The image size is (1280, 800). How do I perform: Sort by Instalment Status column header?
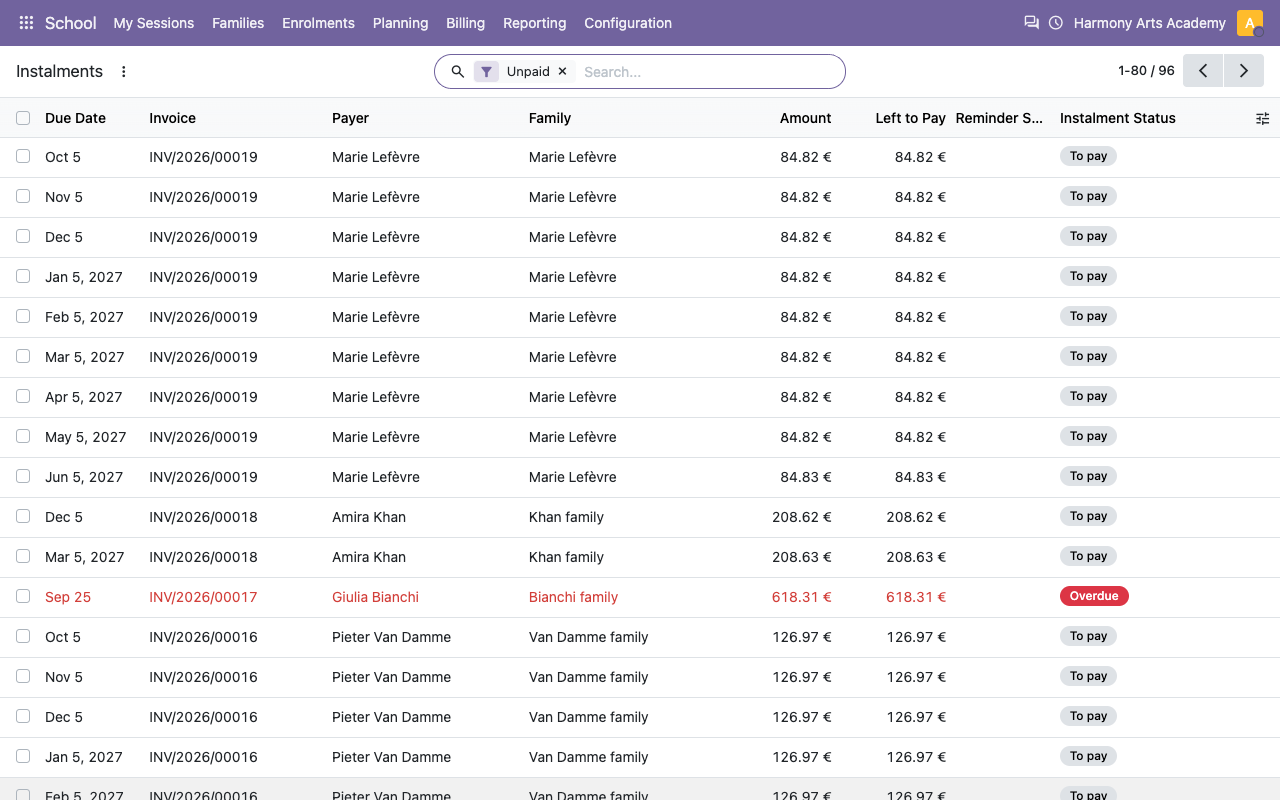tap(1118, 118)
